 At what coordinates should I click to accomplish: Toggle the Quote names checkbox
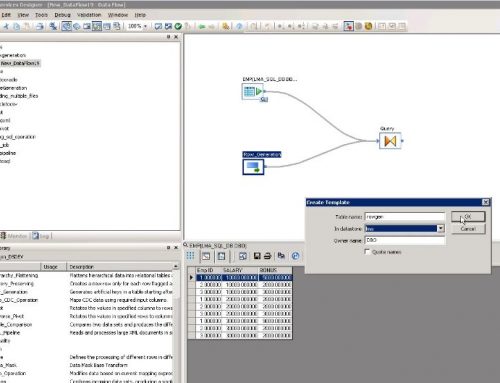coord(367,252)
